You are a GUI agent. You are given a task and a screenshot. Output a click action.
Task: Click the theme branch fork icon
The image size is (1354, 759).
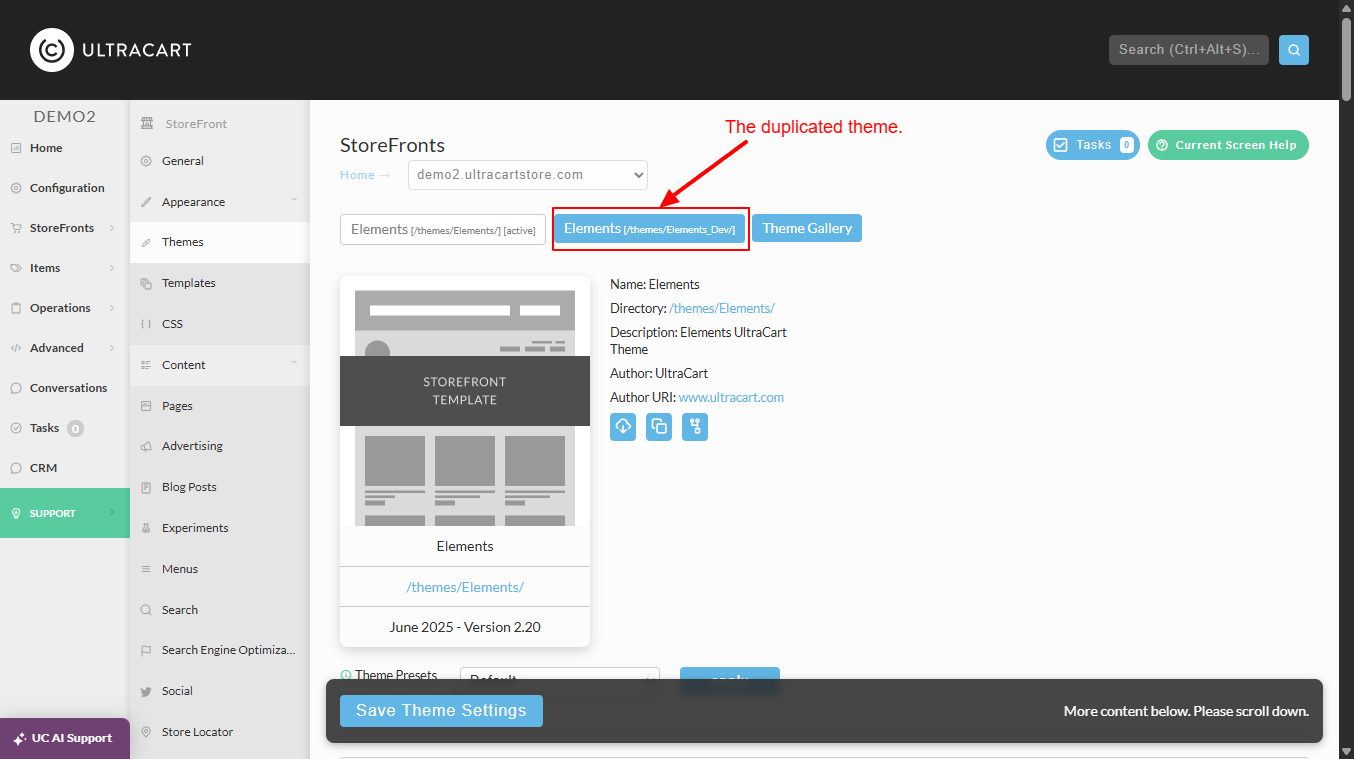coord(695,427)
